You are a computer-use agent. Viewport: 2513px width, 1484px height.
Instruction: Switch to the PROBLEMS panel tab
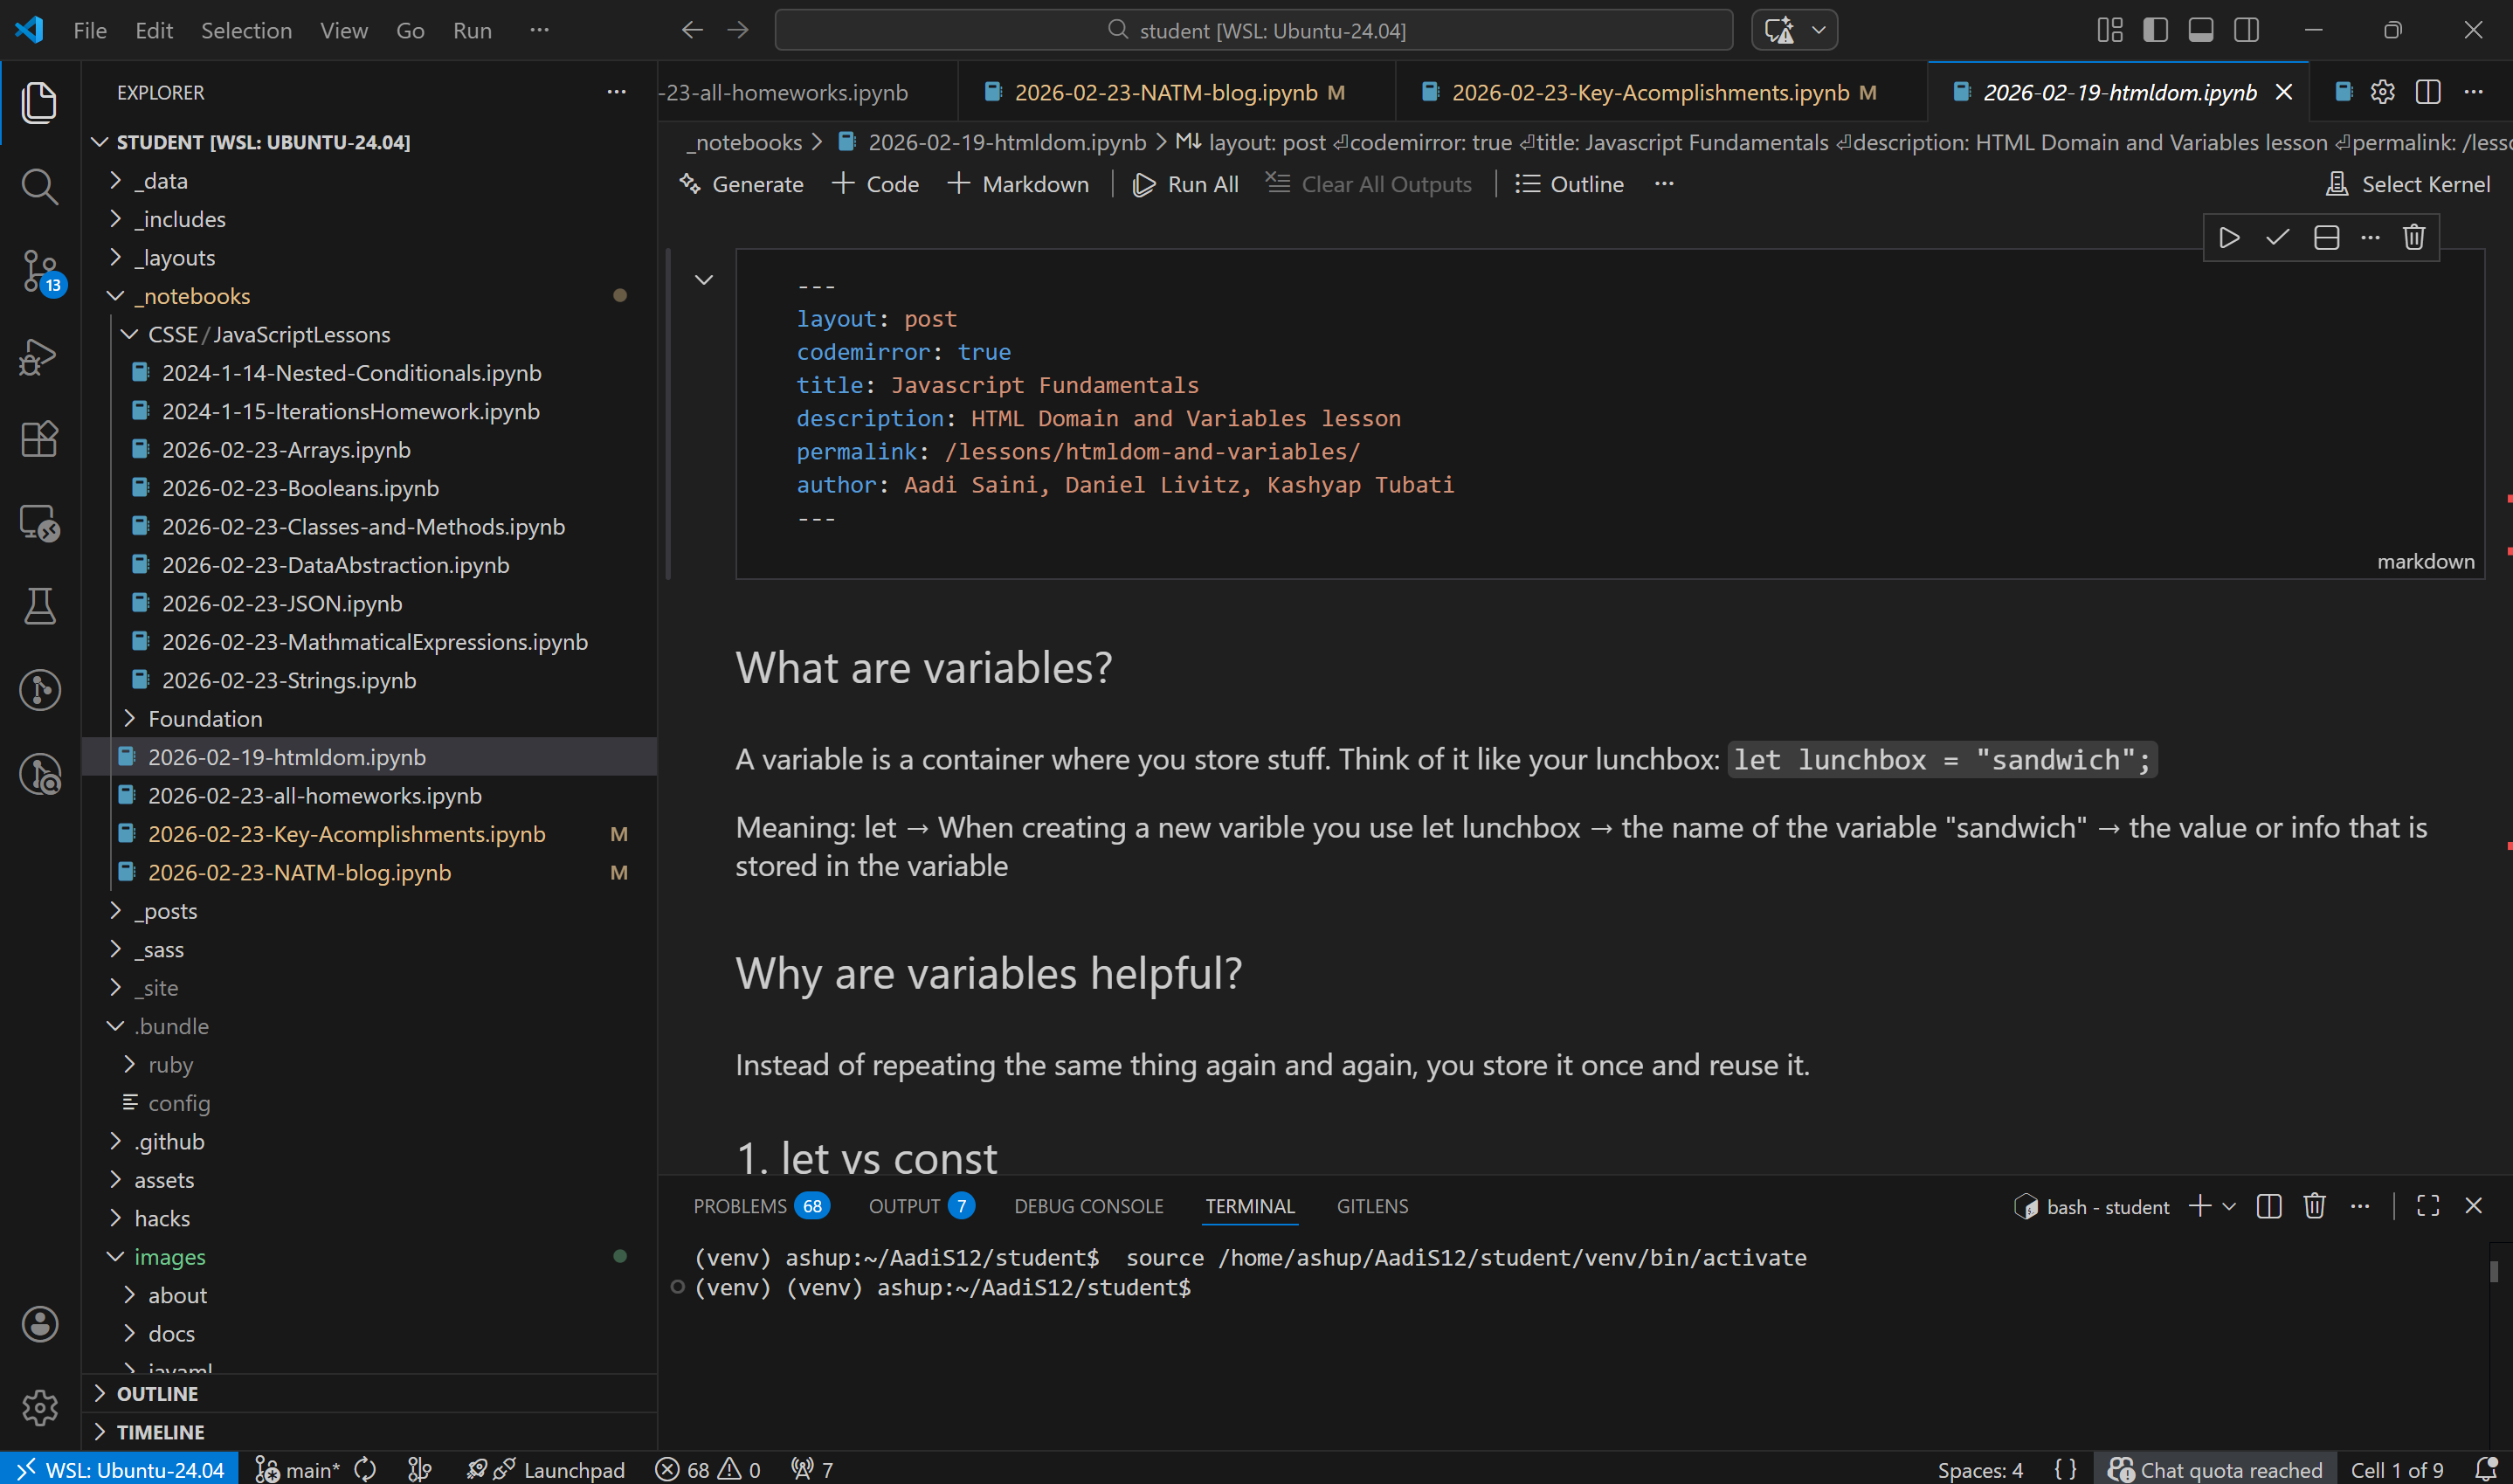760,1206
